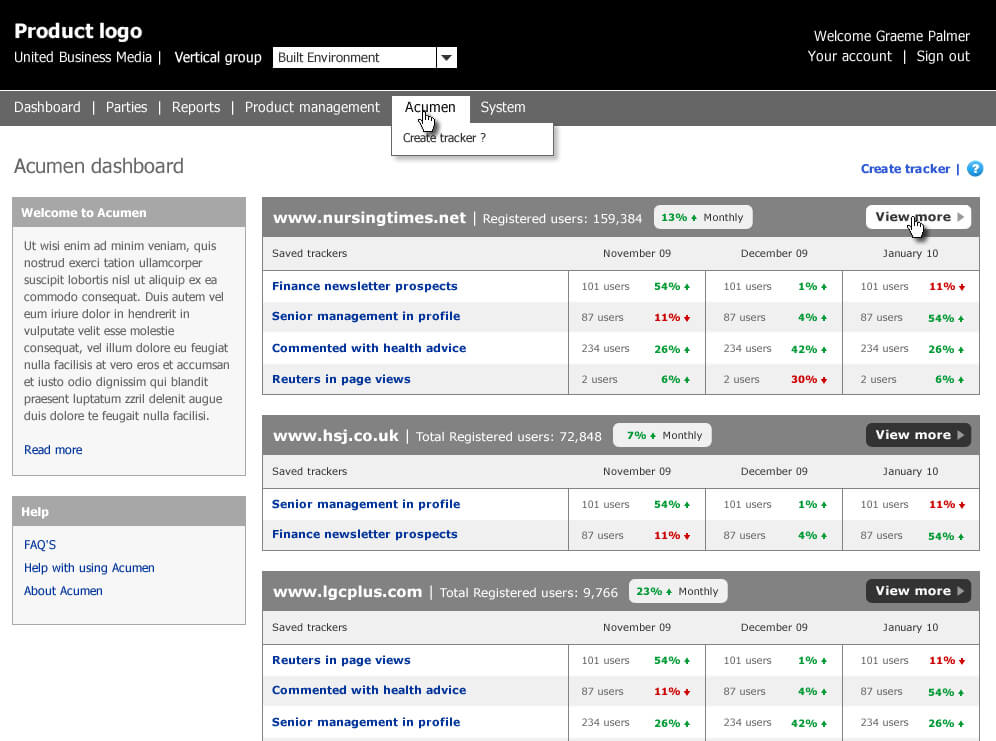Click View more for www.nursingtimes.net
The height and width of the screenshot is (741, 996).
click(918, 217)
